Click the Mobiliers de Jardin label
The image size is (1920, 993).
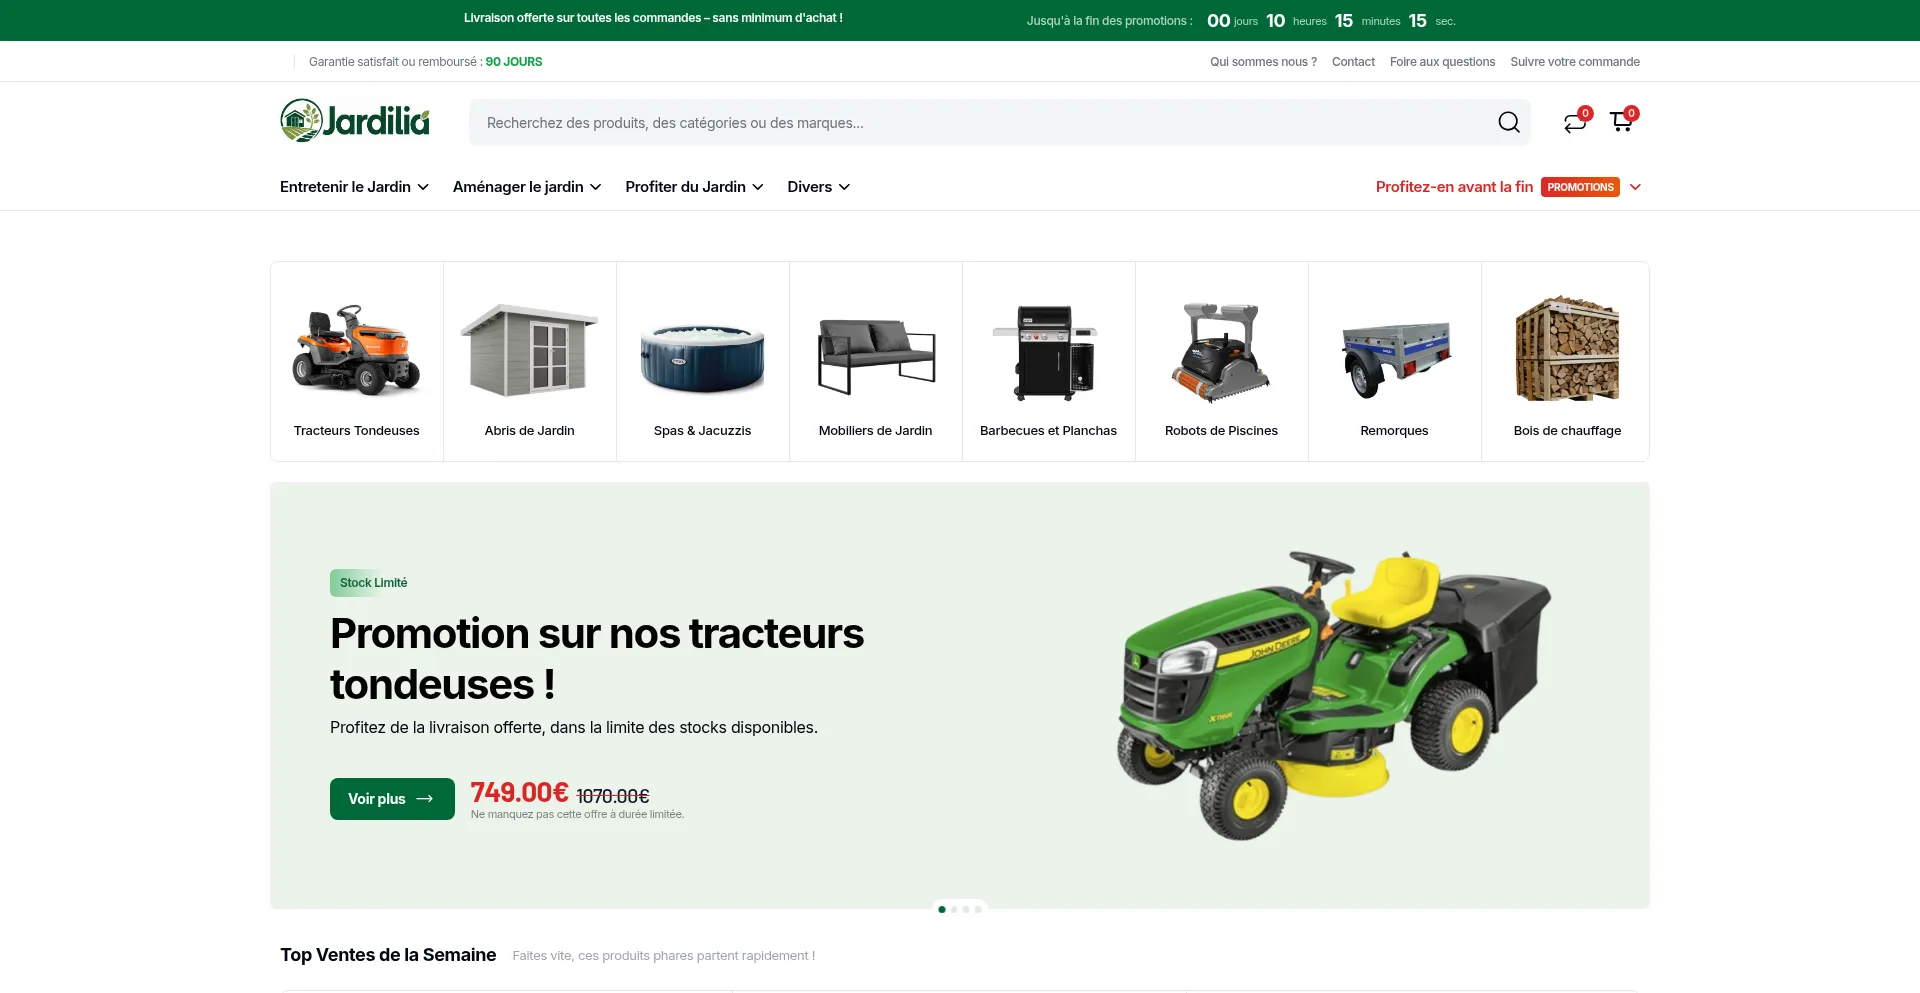pyautogui.click(x=876, y=431)
